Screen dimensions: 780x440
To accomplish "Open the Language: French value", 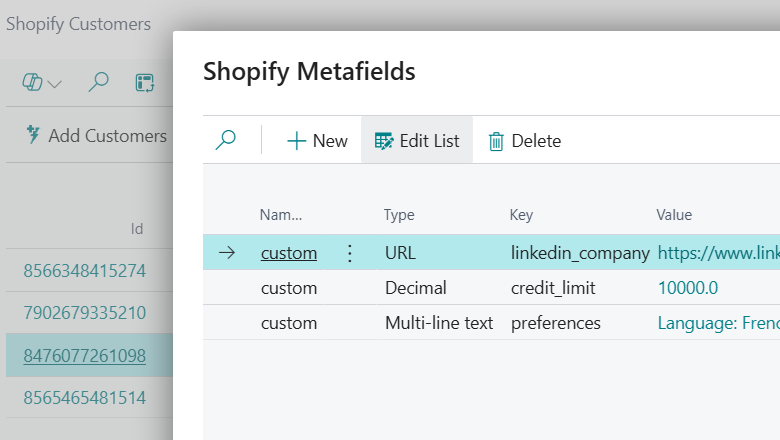I will (x=718, y=323).
